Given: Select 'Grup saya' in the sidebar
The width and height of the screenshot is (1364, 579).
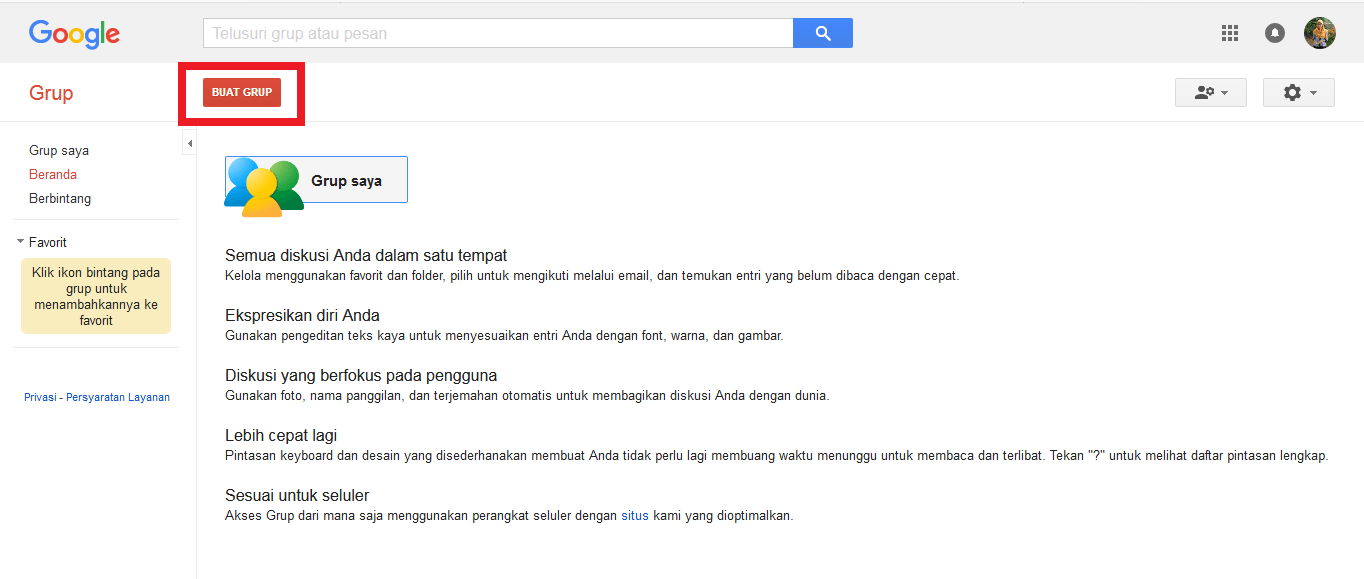Looking at the screenshot, I should click(x=59, y=151).
